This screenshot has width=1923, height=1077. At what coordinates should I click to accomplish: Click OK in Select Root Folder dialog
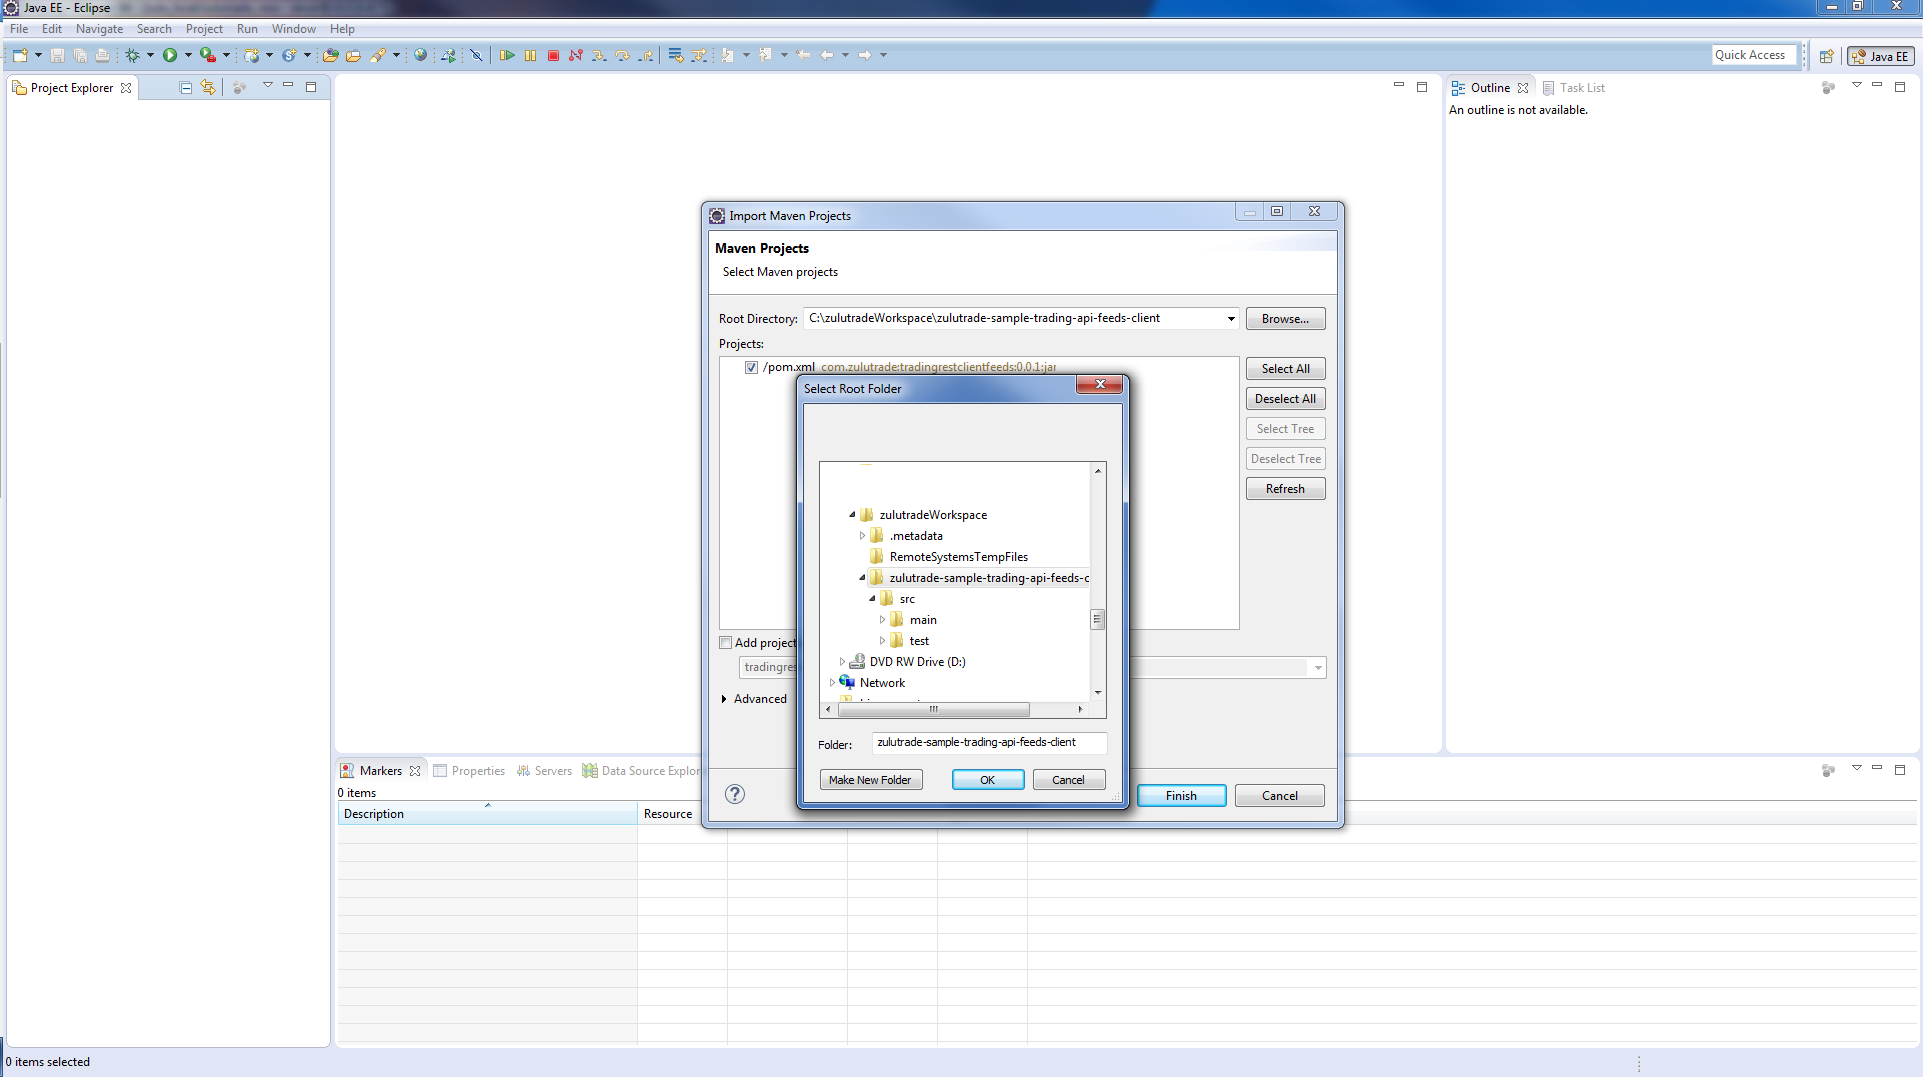pos(987,780)
